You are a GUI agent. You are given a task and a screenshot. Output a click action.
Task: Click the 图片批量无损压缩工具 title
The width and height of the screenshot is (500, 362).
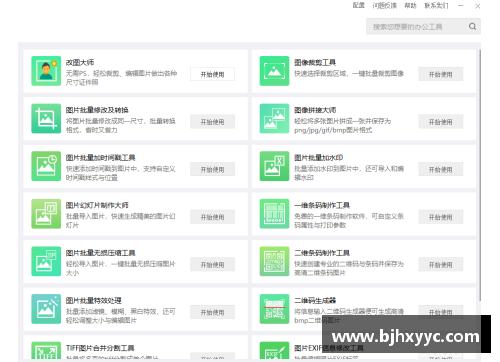[100, 253]
